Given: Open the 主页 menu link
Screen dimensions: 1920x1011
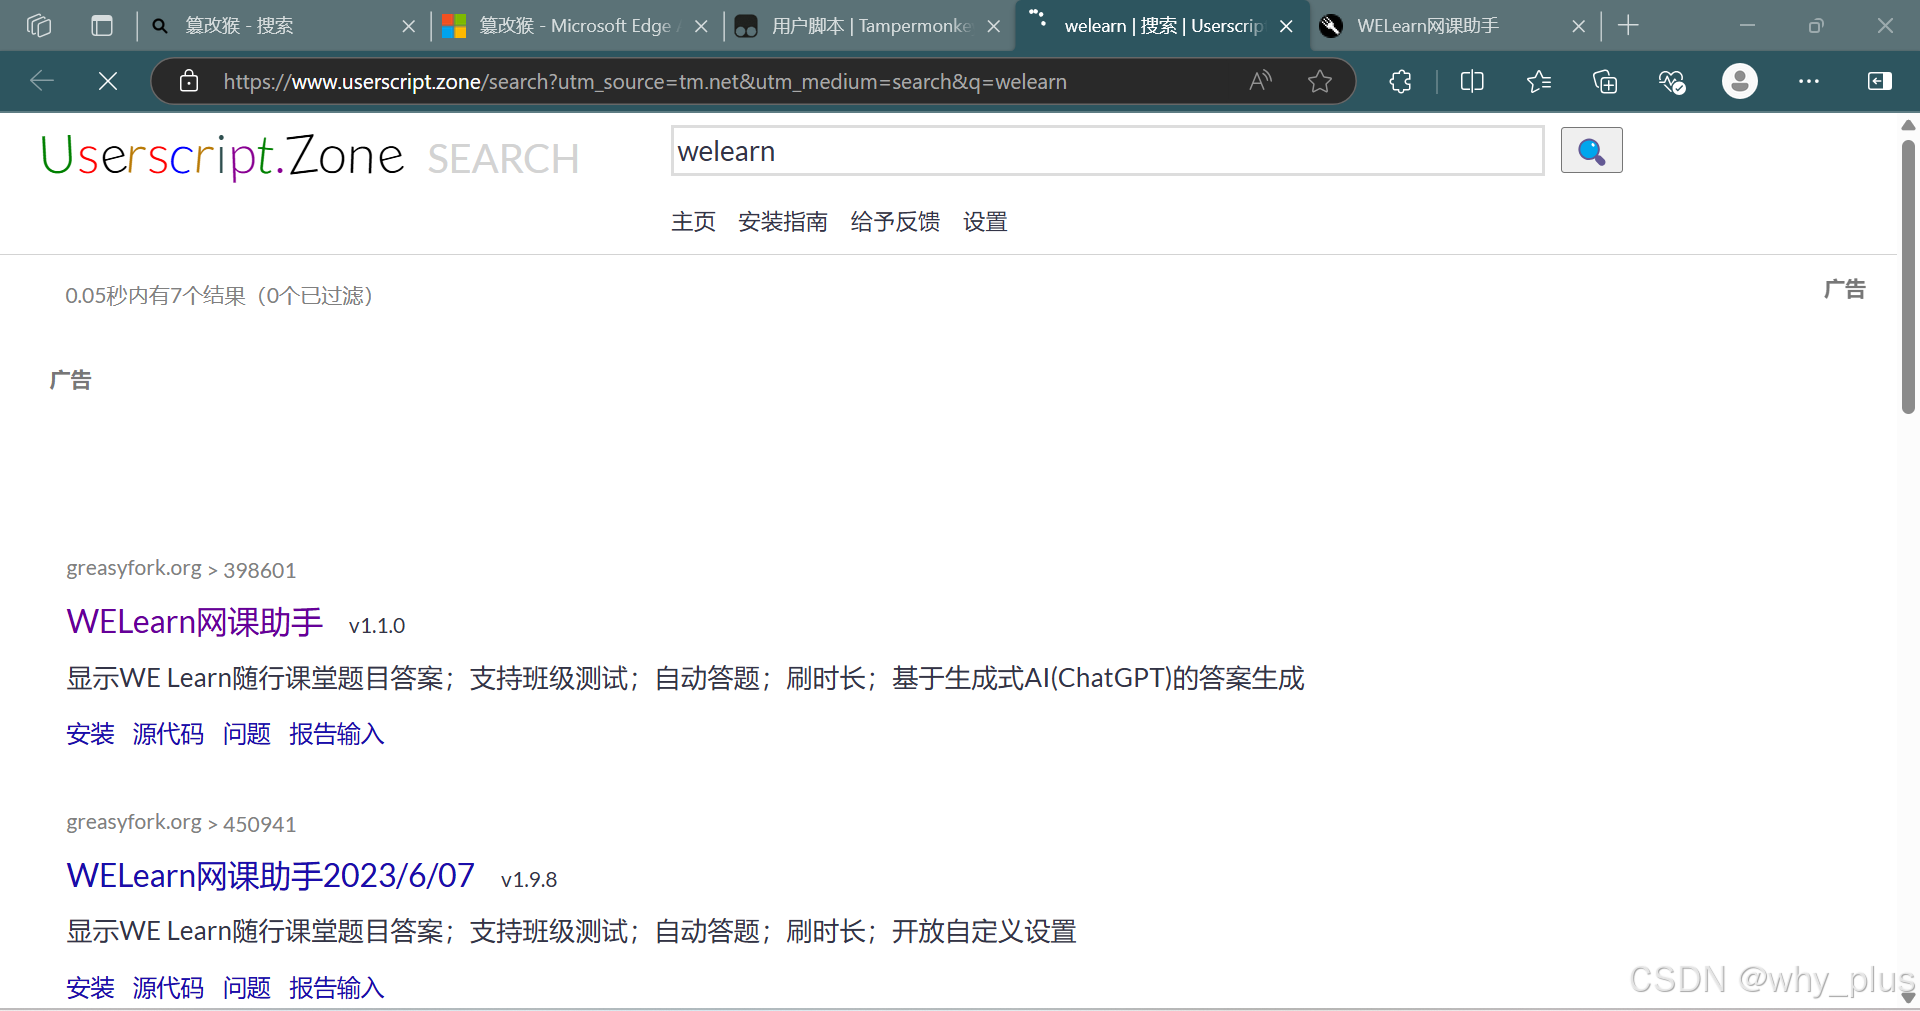Looking at the screenshot, I should pyautogui.click(x=693, y=222).
